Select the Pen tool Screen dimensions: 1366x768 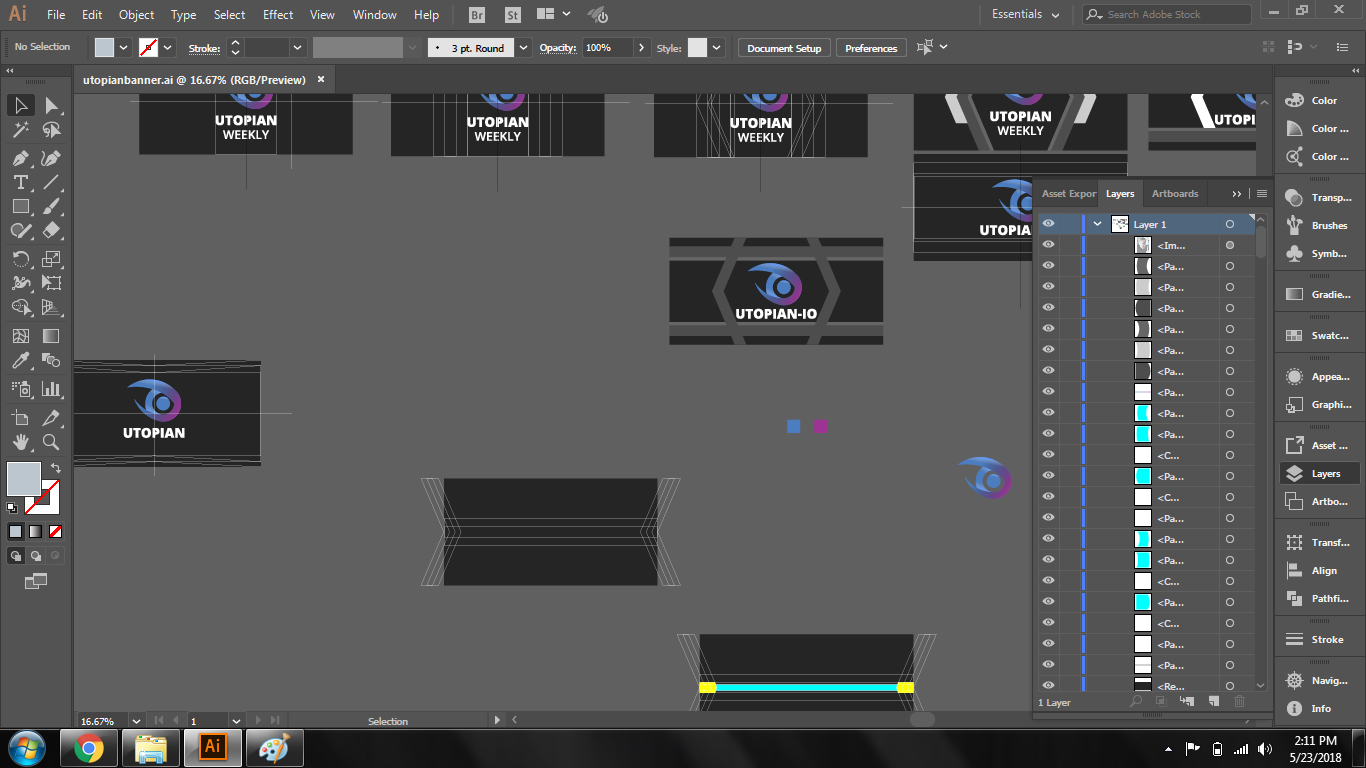point(20,158)
